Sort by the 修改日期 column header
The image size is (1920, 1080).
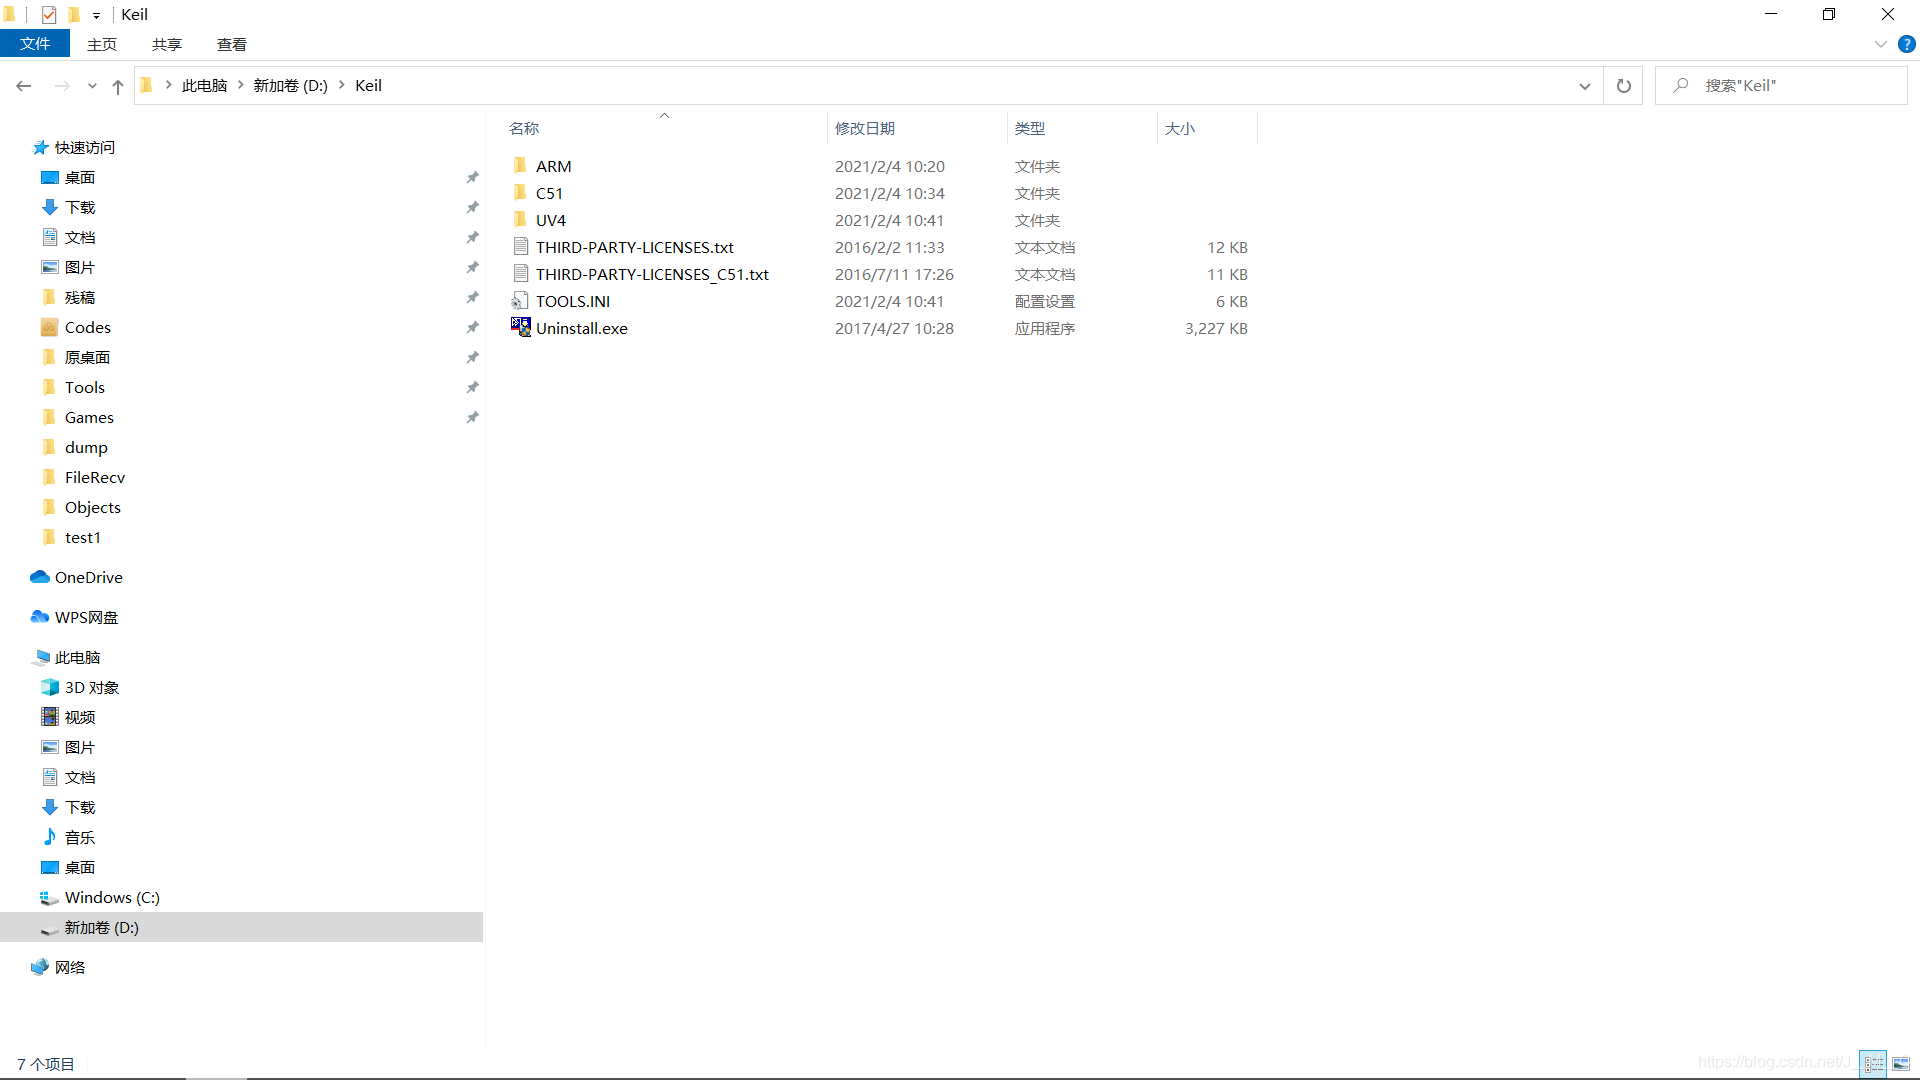tap(865, 128)
